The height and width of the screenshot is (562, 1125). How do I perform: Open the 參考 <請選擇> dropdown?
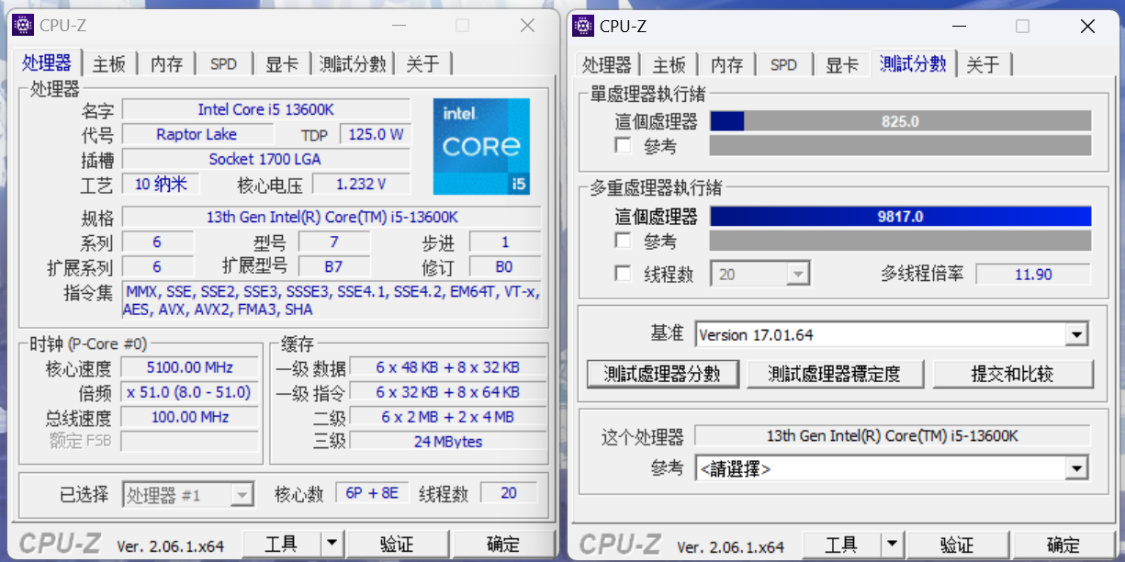pyautogui.click(x=892, y=469)
